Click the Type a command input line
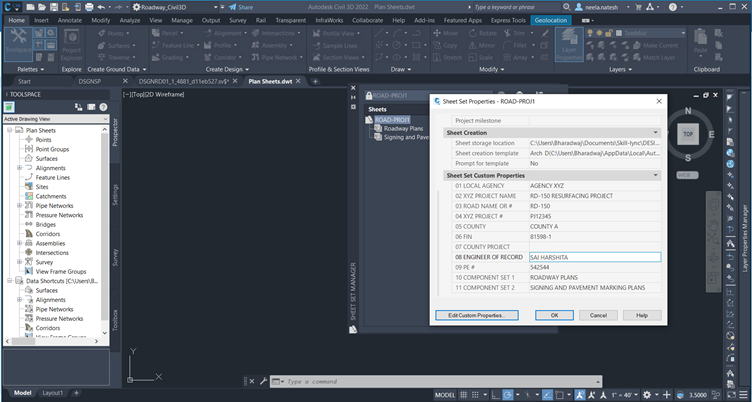The height and width of the screenshot is (402, 752). click(x=441, y=381)
